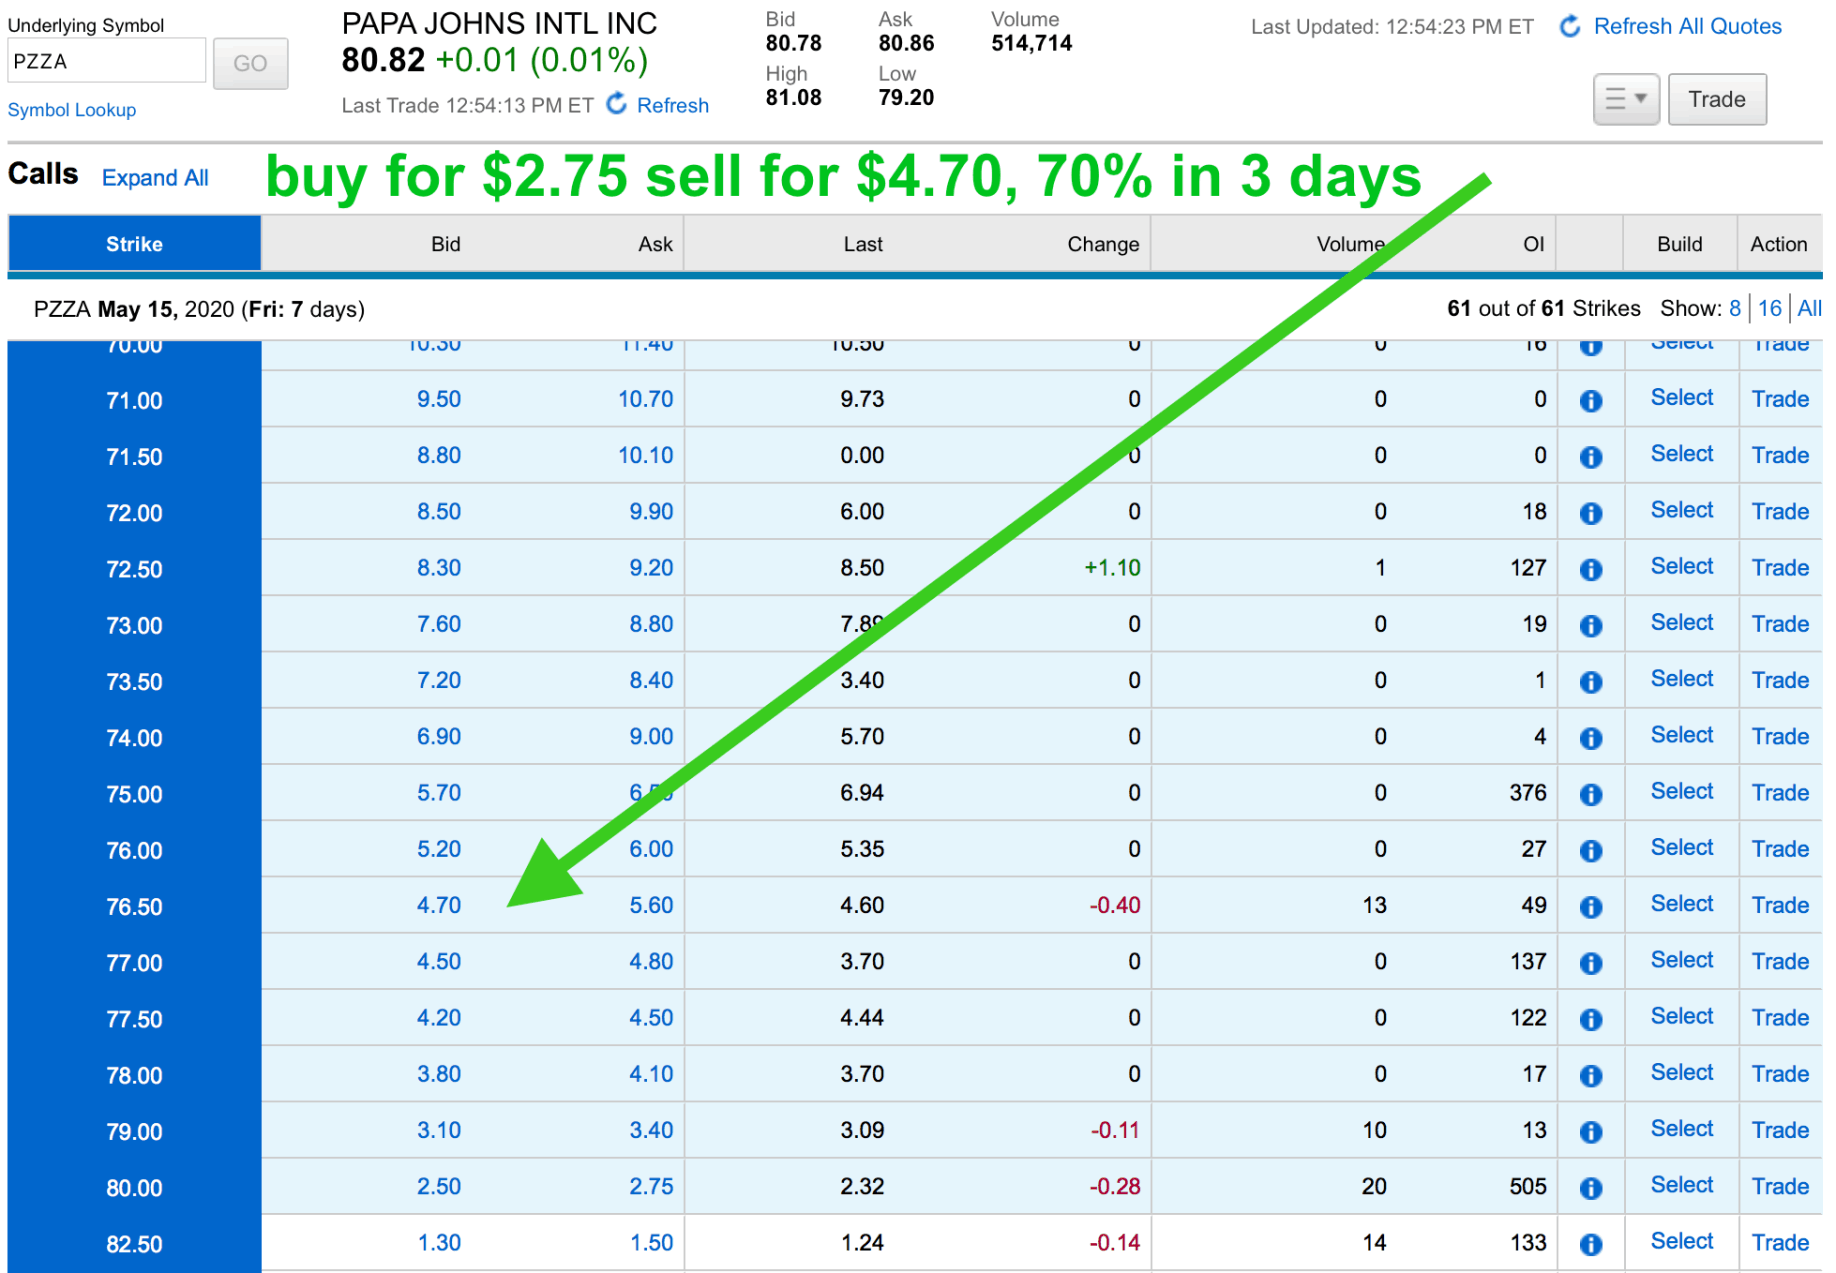This screenshot has width=1836, height=1273.
Task: Show All strikes
Action: pyautogui.click(x=1809, y=308)
